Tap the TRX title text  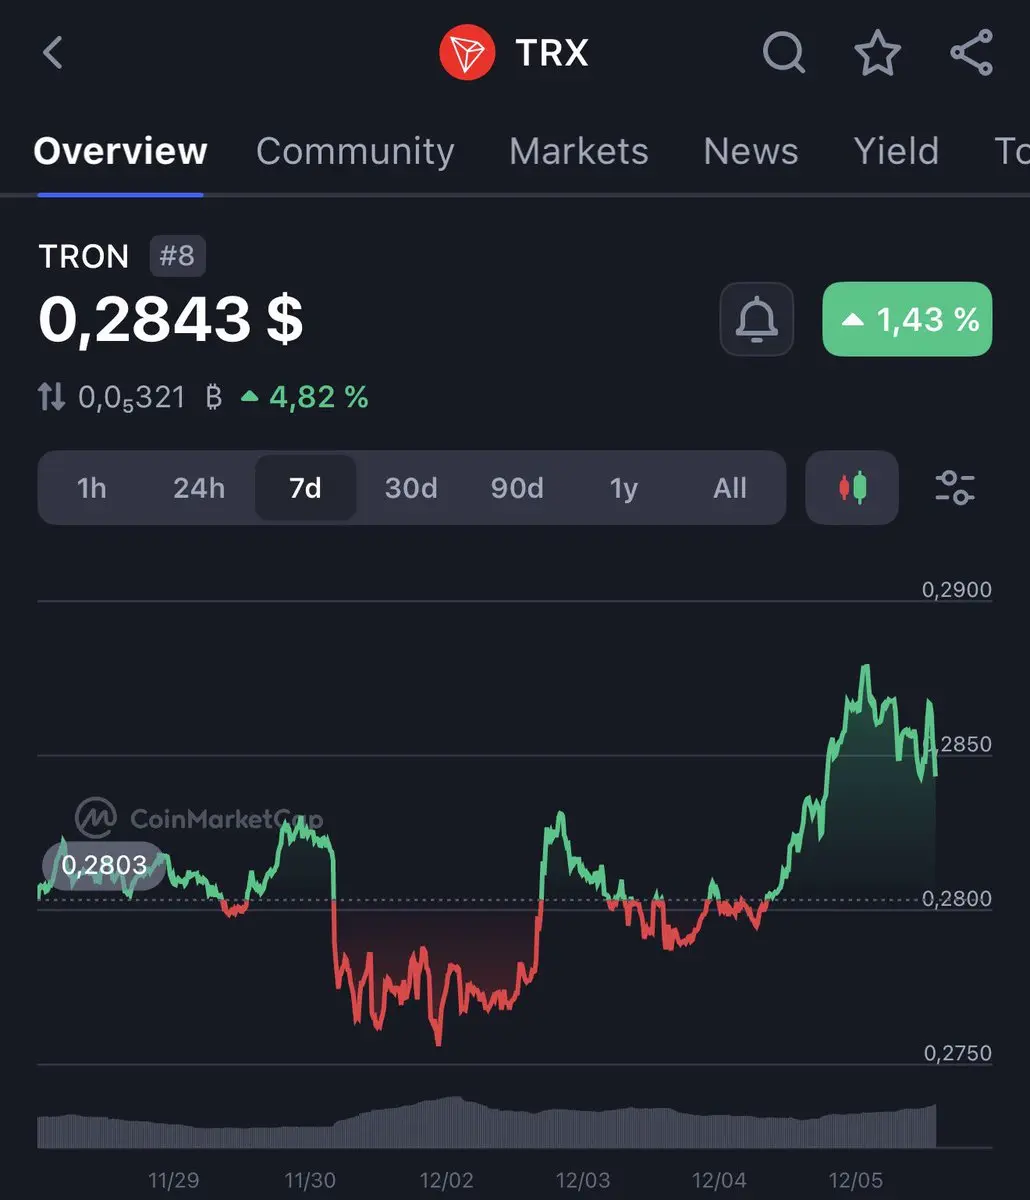(x=552, y=52)
